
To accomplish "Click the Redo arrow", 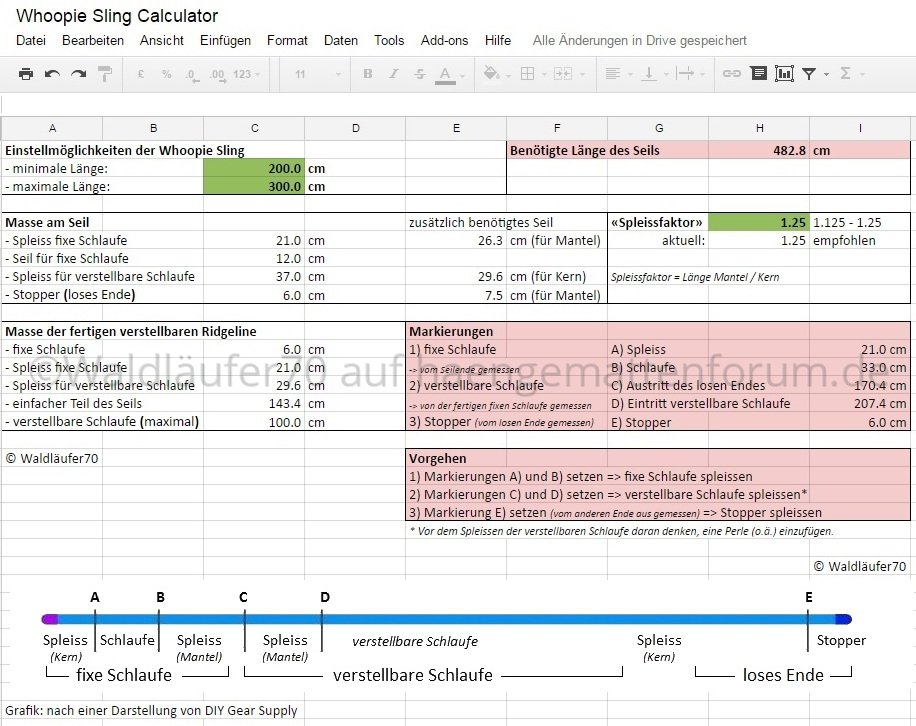I will click(78, 74).
